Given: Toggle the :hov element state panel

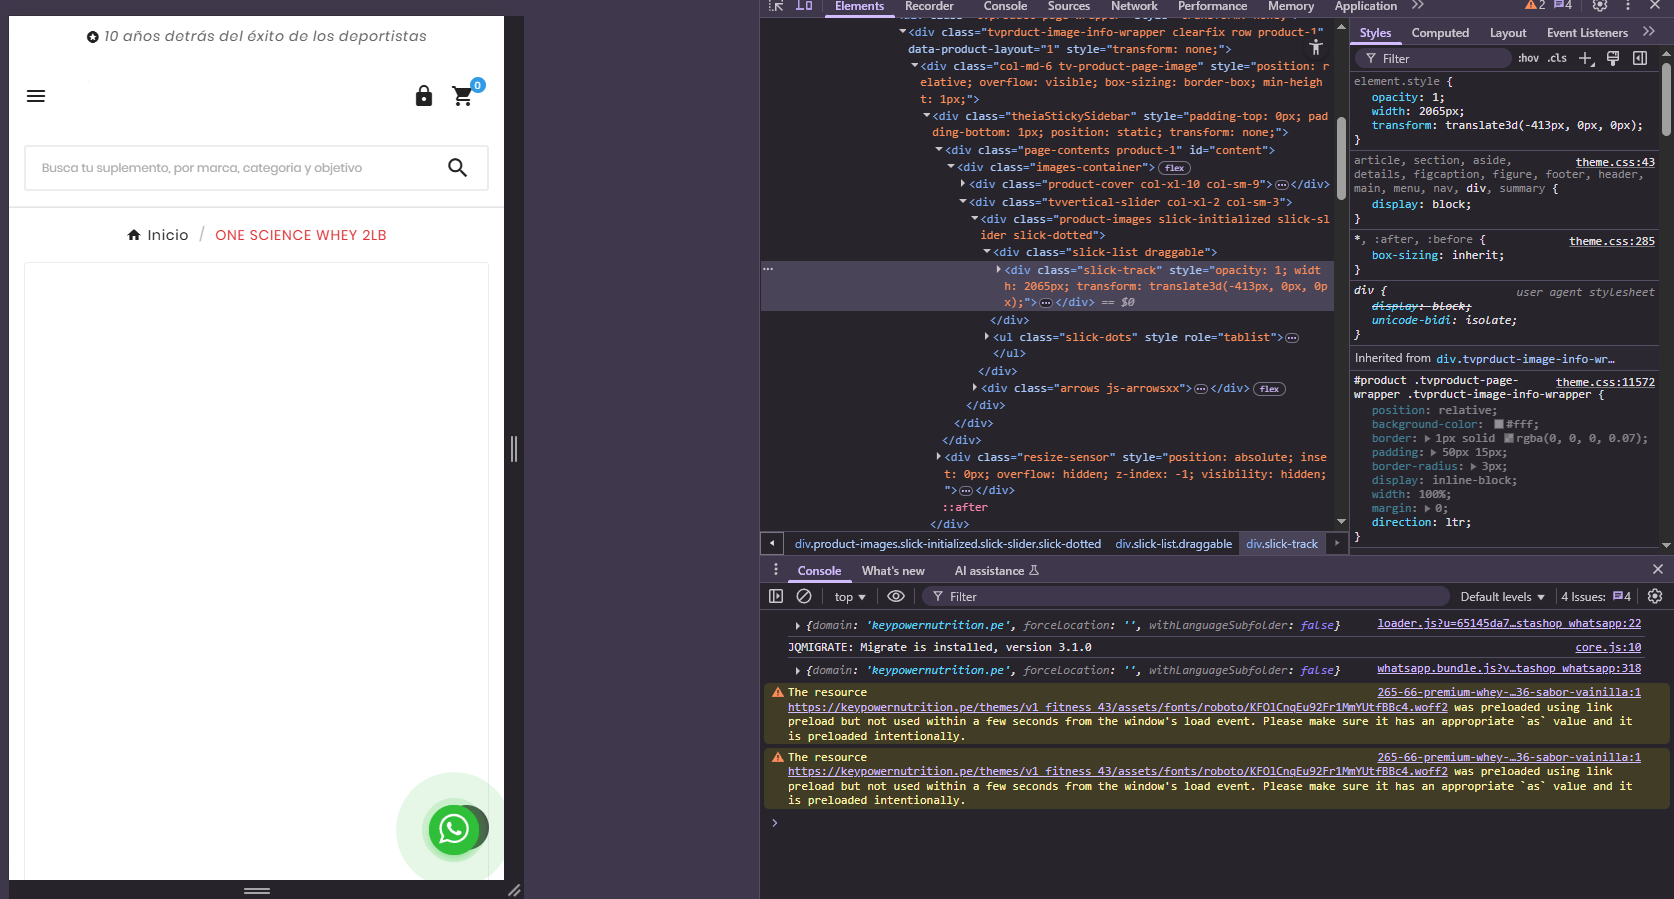Looking at the screenshot, I should (x=1528, y=59).
